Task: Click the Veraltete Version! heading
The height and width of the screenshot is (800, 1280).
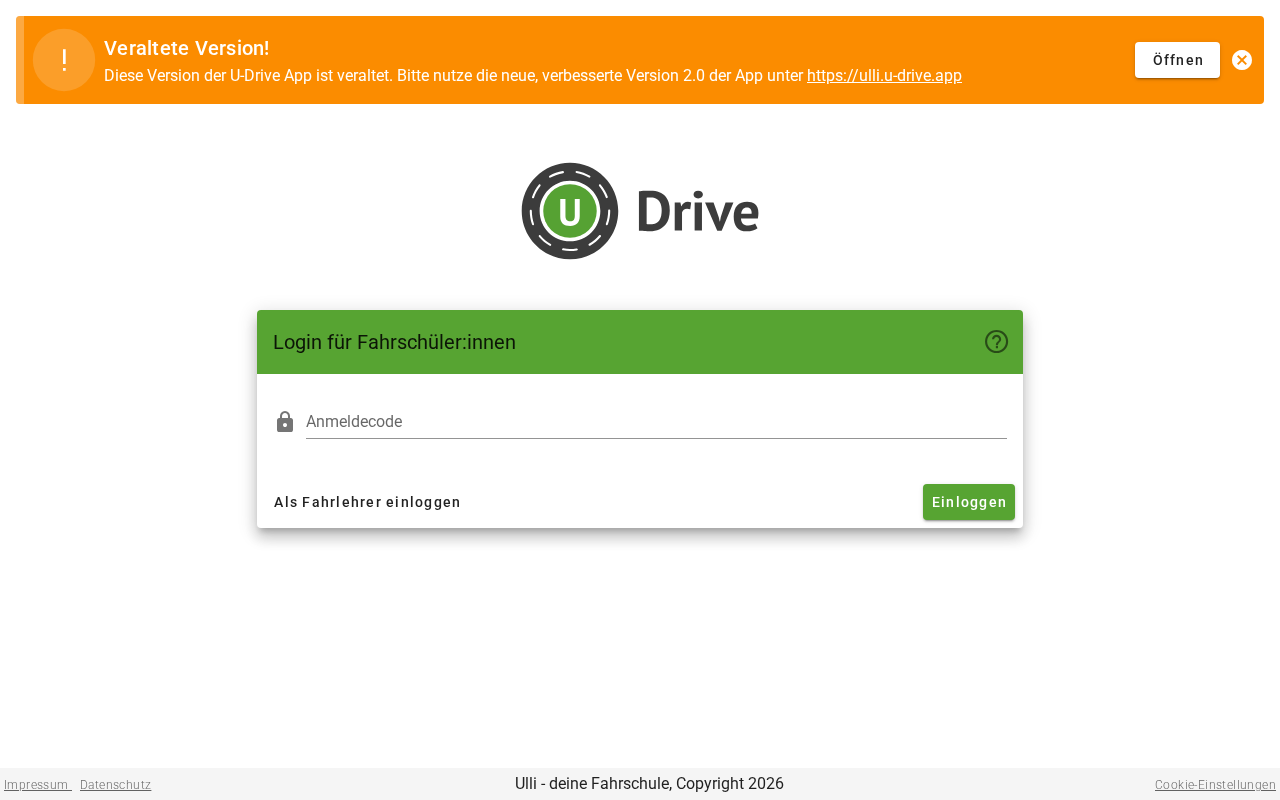Action: pyautogui.click(x=187, y=48)
